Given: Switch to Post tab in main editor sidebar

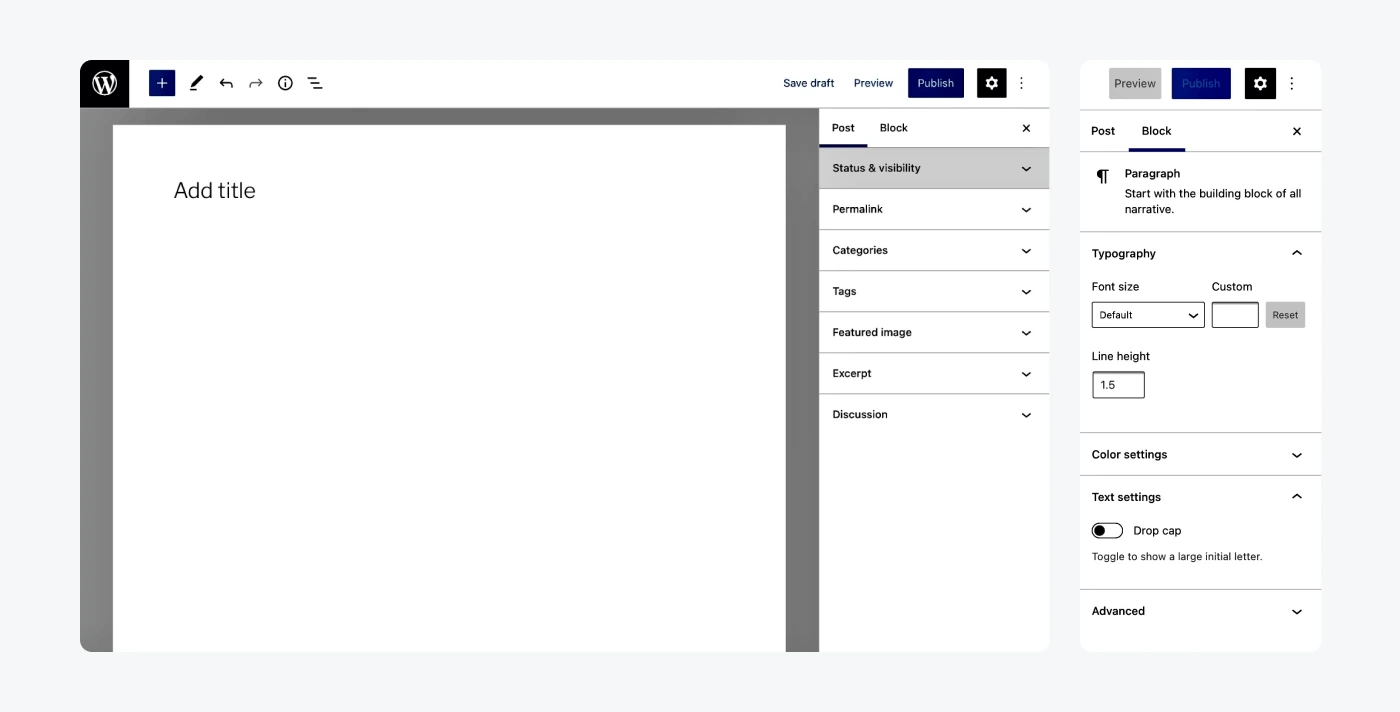Looking at the screenshot, I should click(x=843, y=128).
